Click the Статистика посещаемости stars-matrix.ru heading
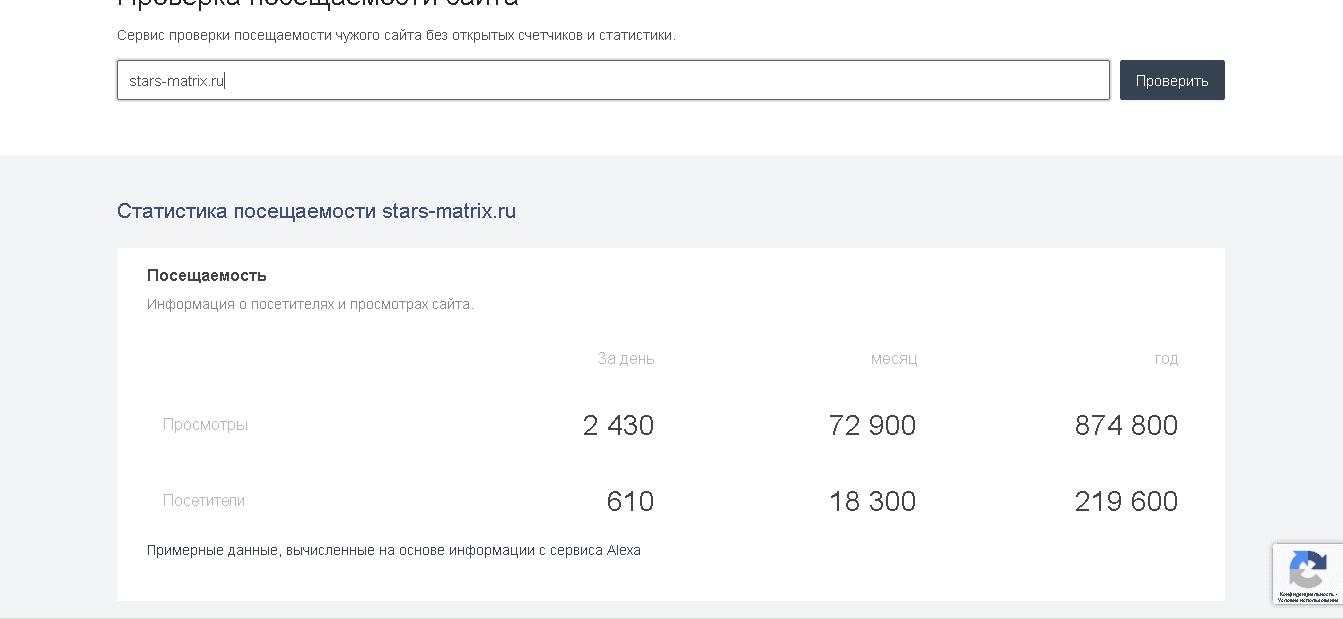The height and width of the screenshot is (619, 1343). (x=316, y=211)
